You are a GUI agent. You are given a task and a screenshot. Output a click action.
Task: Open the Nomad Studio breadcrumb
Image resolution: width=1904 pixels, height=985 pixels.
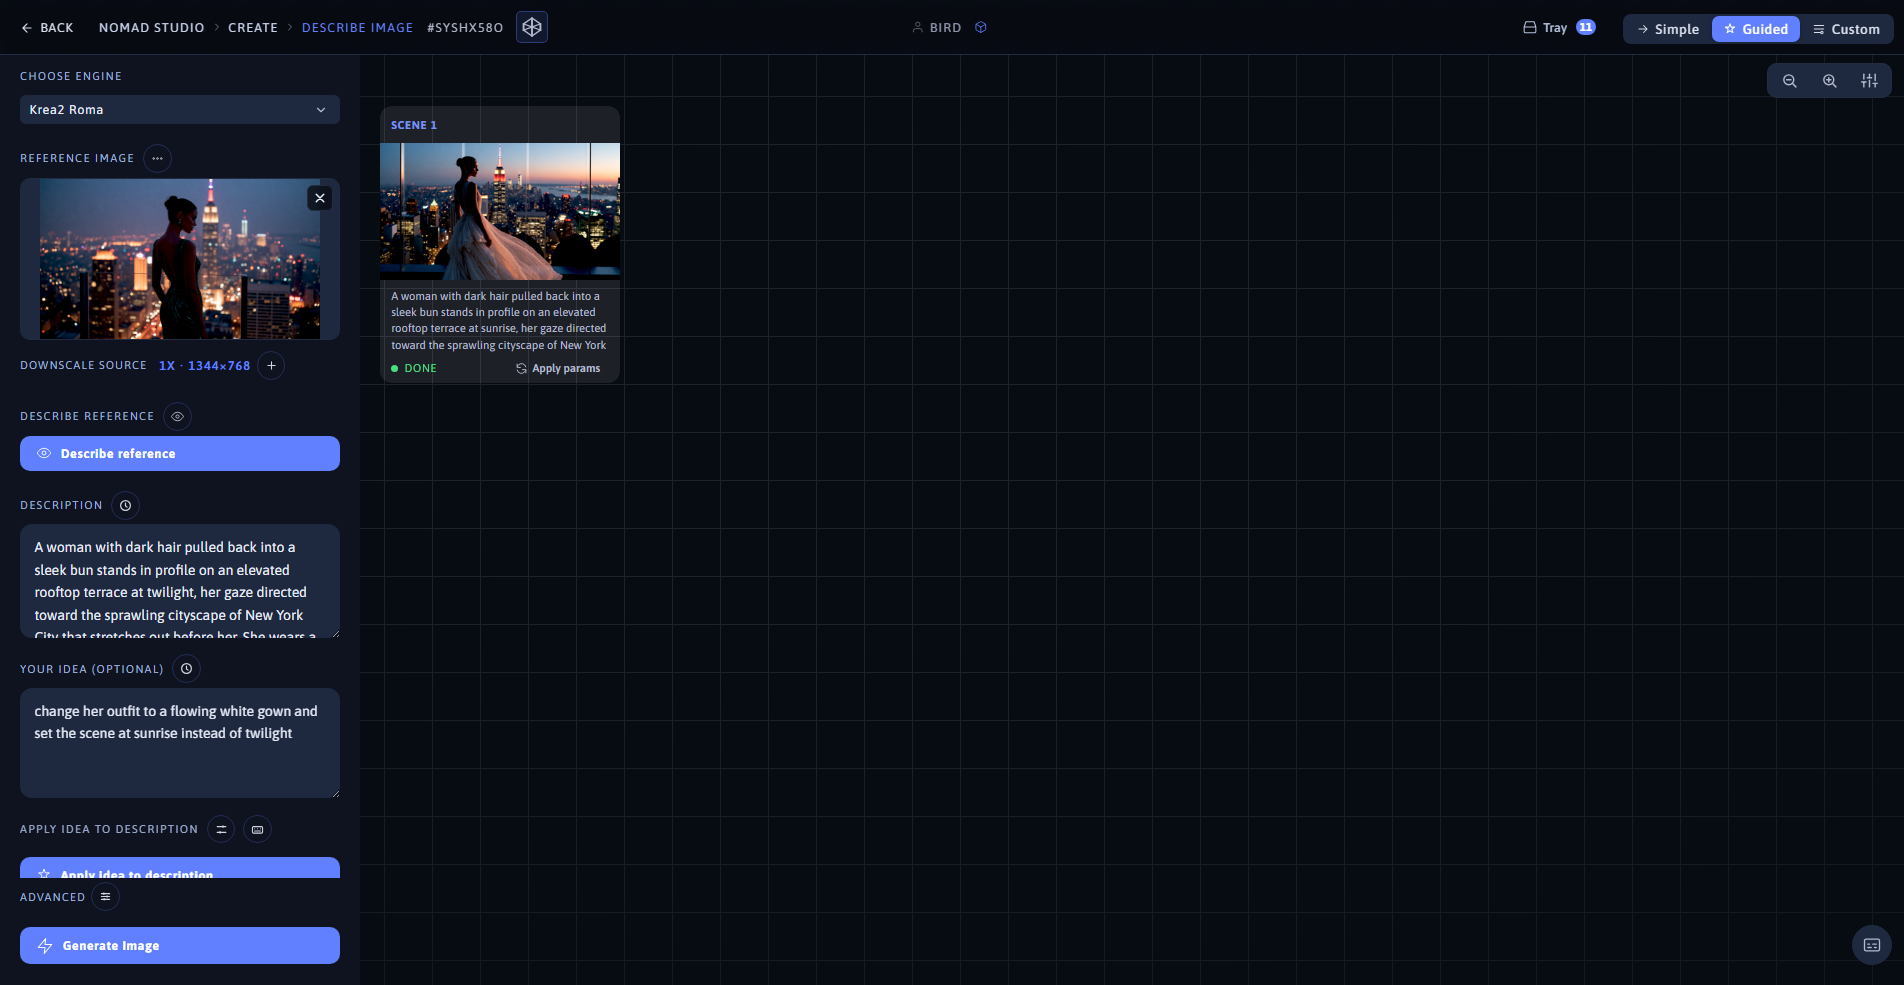tap(152, 28)
